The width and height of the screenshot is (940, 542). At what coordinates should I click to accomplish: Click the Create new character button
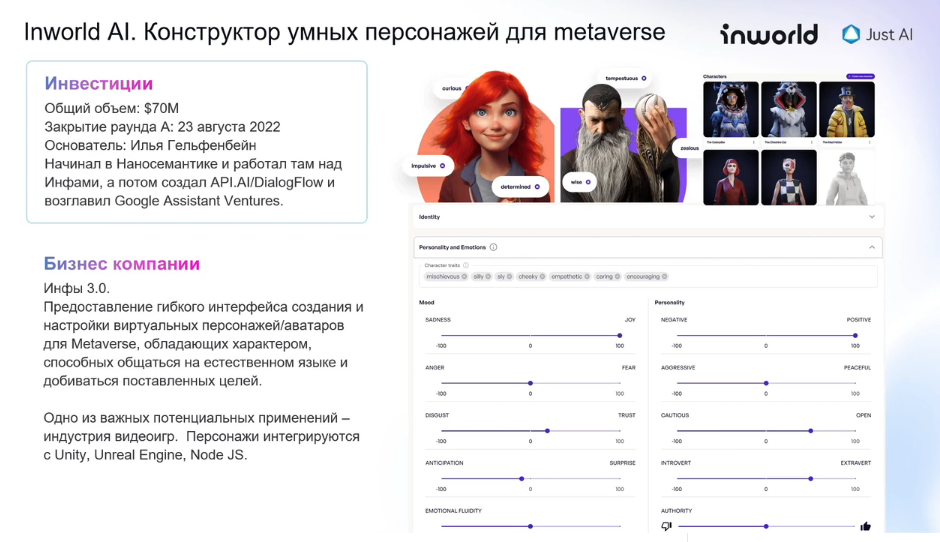(x=860, y=77)
